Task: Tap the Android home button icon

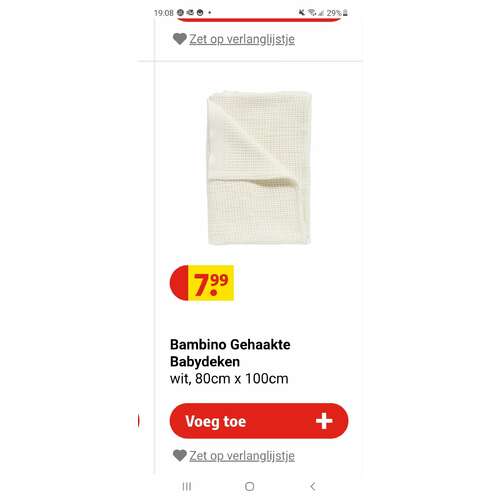Action: coord(249,486)
